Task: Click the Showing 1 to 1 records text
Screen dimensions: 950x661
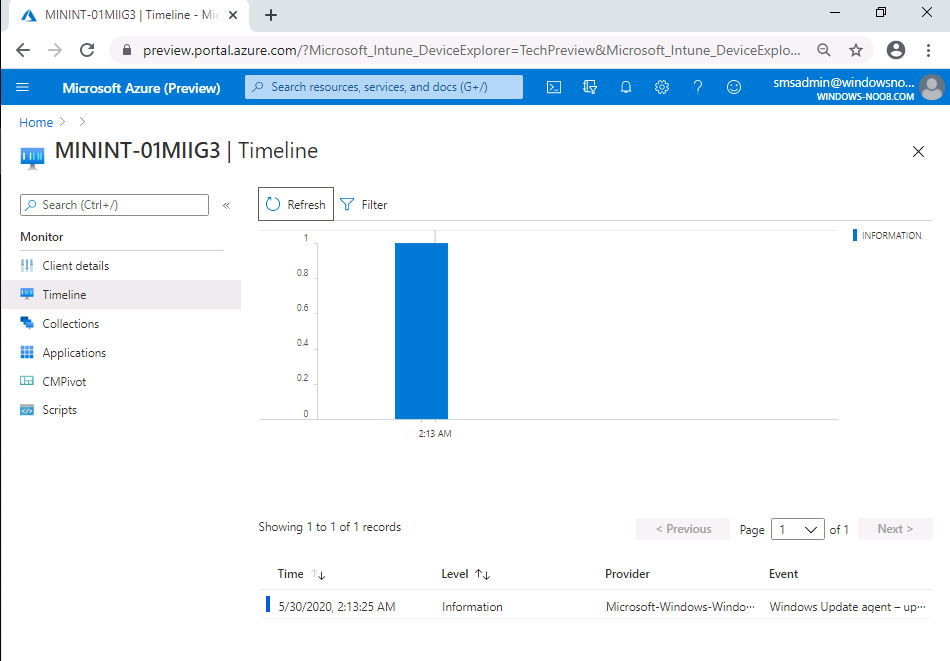Action: point(330,527)
